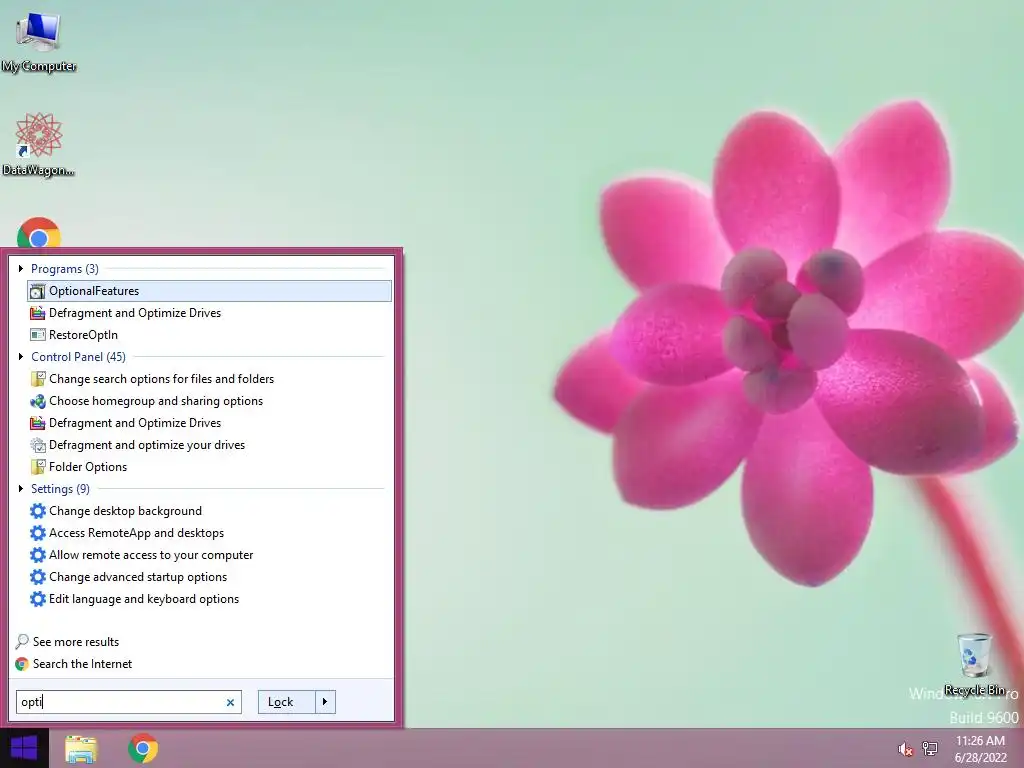Click the Programs (3) header label
Screen dimensions: 1024x768
point(65,268)
